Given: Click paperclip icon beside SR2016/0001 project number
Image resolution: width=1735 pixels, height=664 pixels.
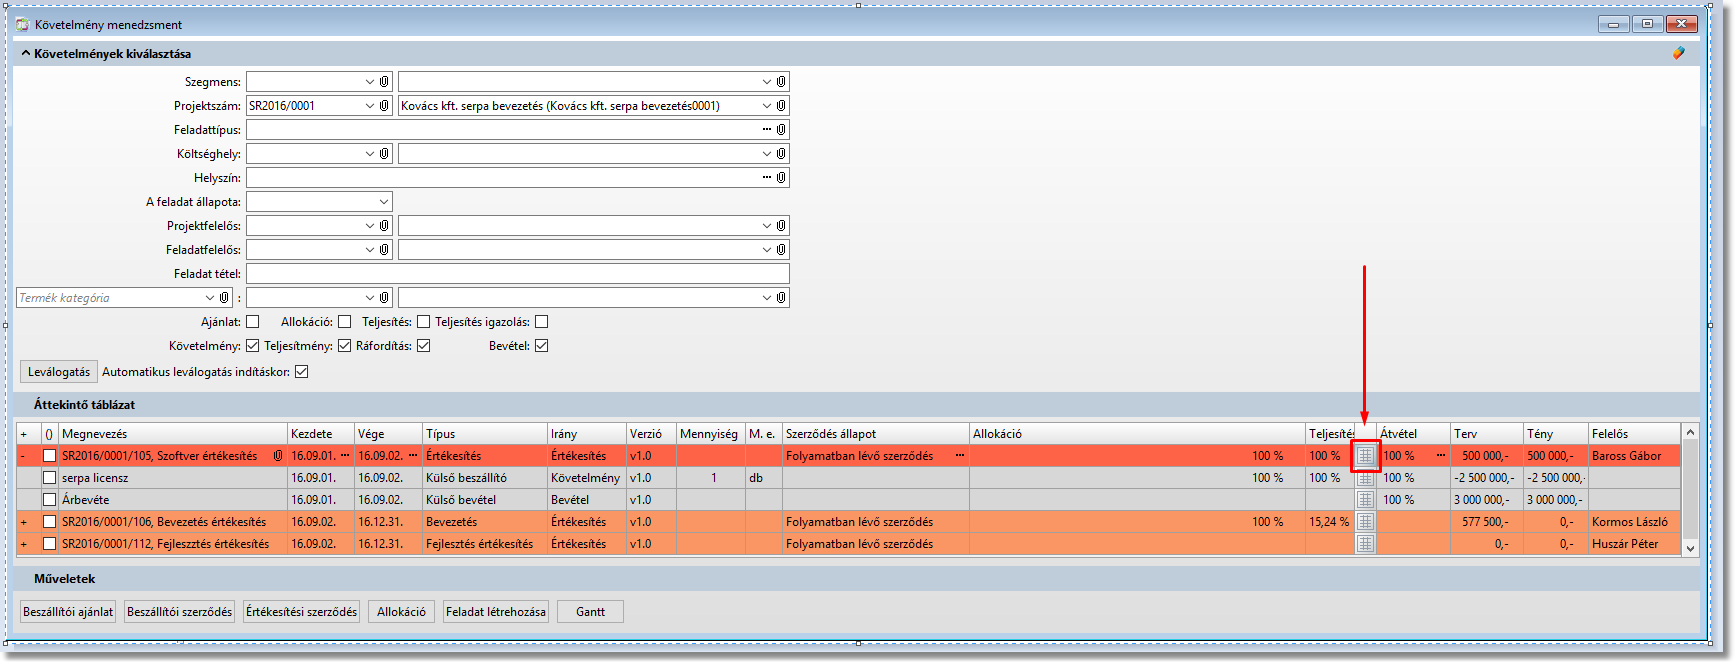Looking at the screenshot, I should coord(384,106).
